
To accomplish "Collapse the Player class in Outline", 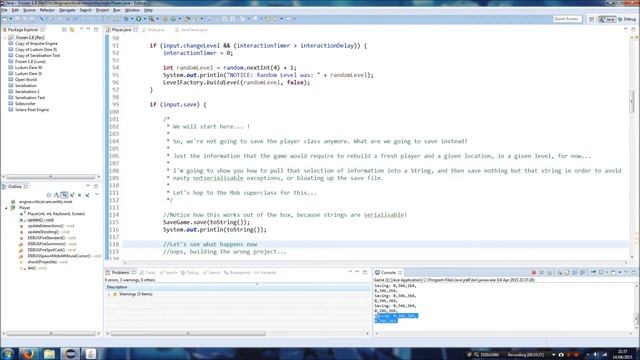I will (x=6, y=208).
